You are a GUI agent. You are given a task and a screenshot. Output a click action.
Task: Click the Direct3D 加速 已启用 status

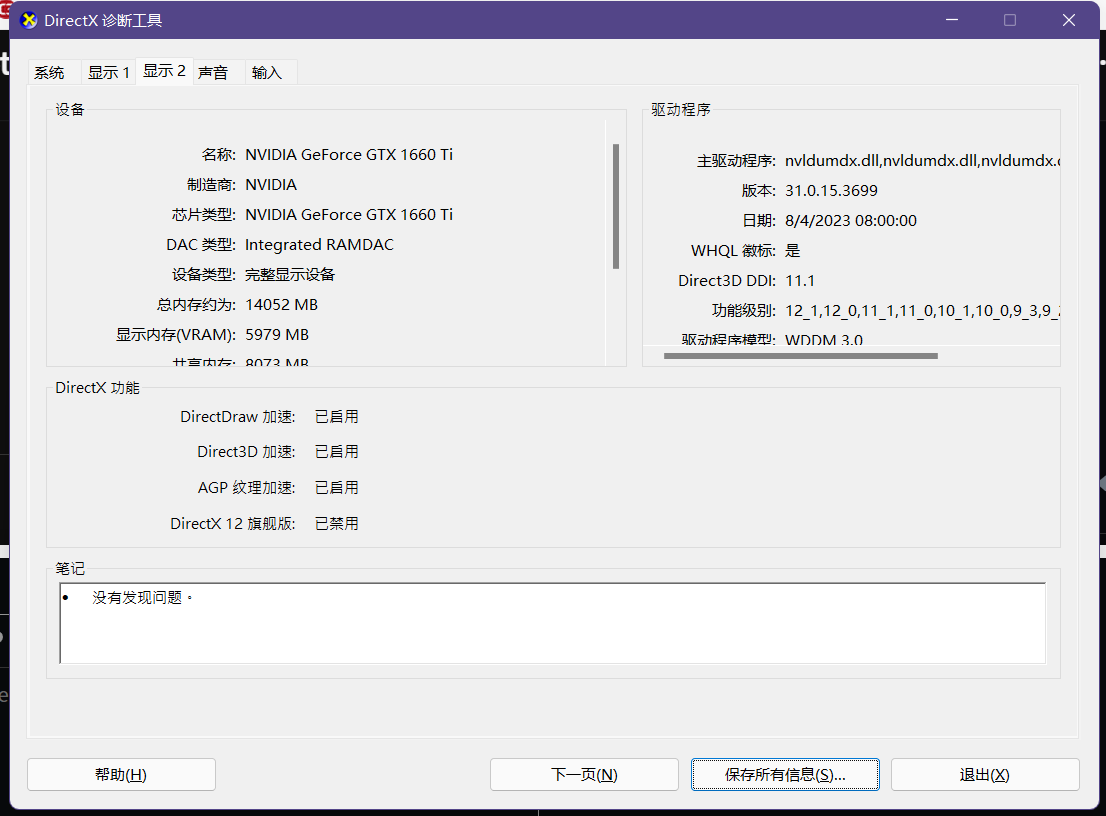pyautogui.click(x=336, y=452)
